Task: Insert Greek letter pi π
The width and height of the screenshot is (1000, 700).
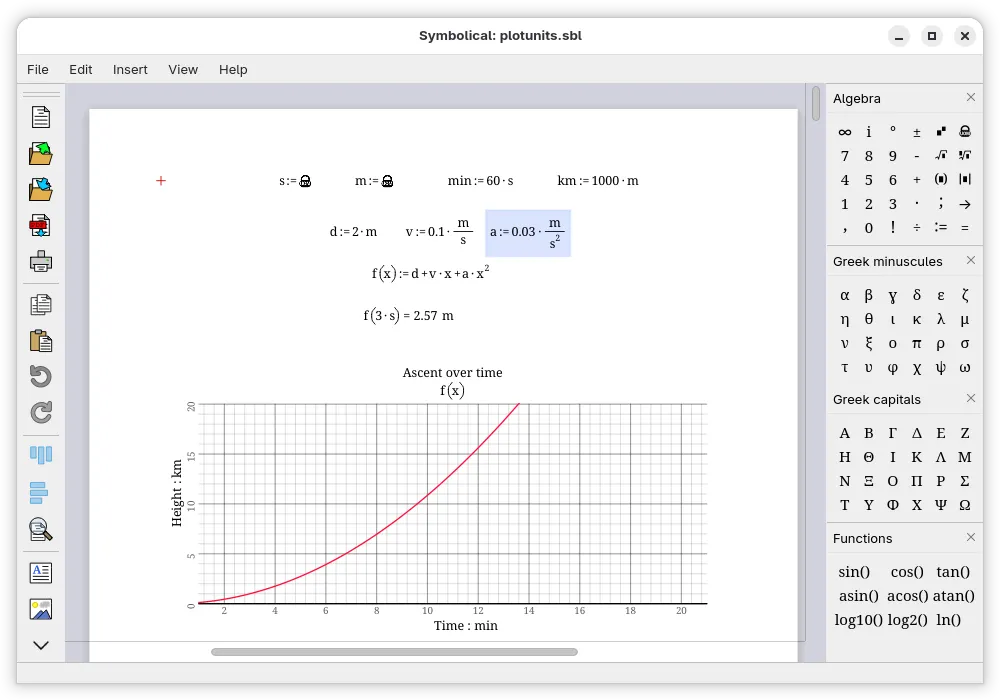Action: tap(916, 344)
